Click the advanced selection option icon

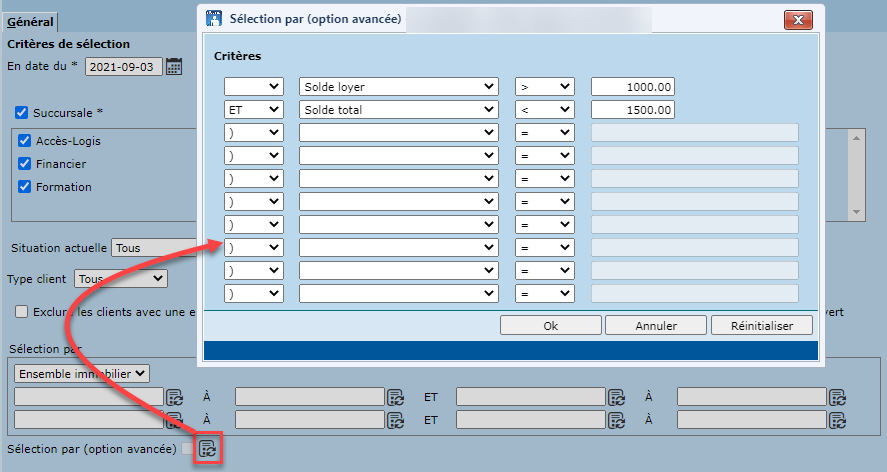[x=207, y=449]
